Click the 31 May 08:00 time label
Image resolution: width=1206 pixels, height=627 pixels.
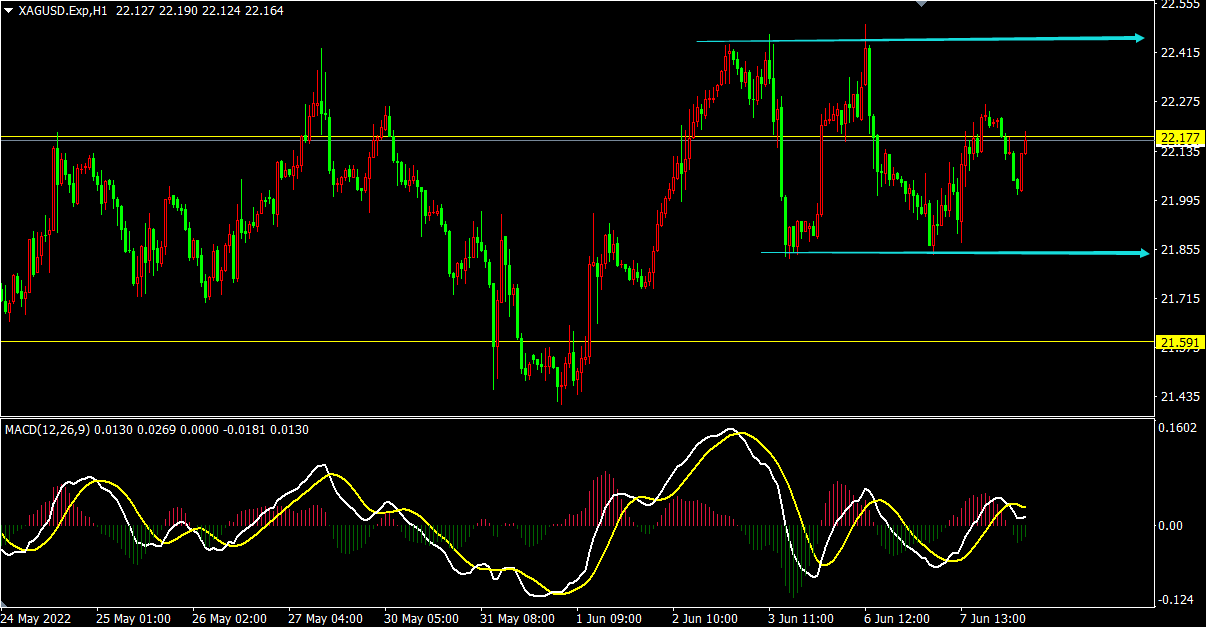pyautogui.click(x=517, y=618)
